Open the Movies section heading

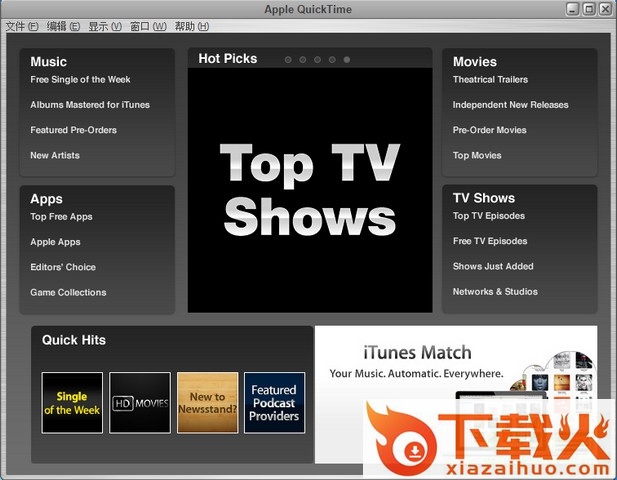[475, 62]
